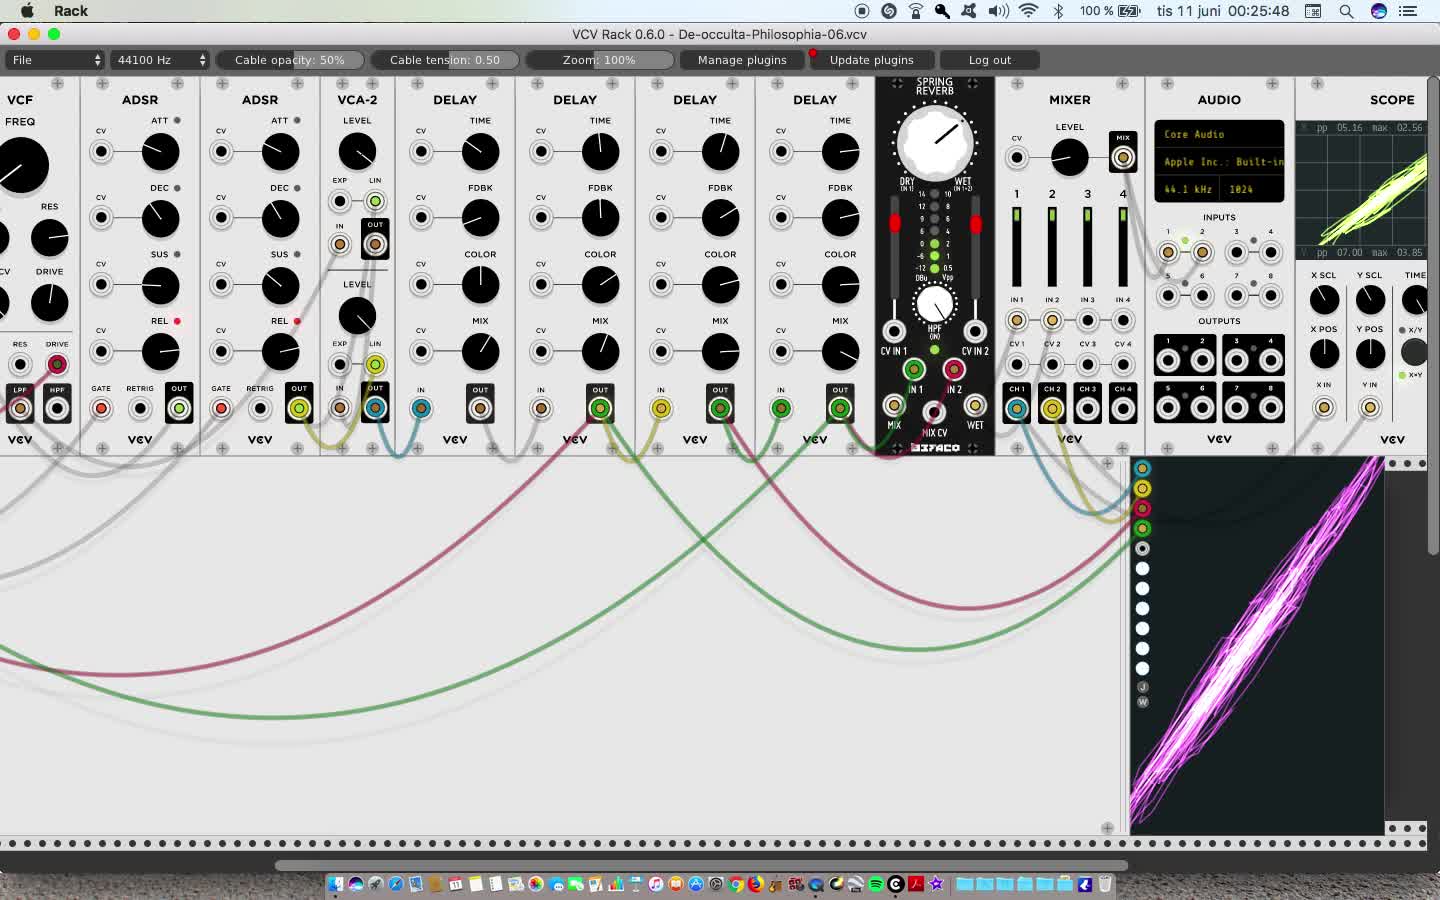
Task: Click the Mixer CH 2 output jack
Action: pyautogui.click(x=1052, y=408)
